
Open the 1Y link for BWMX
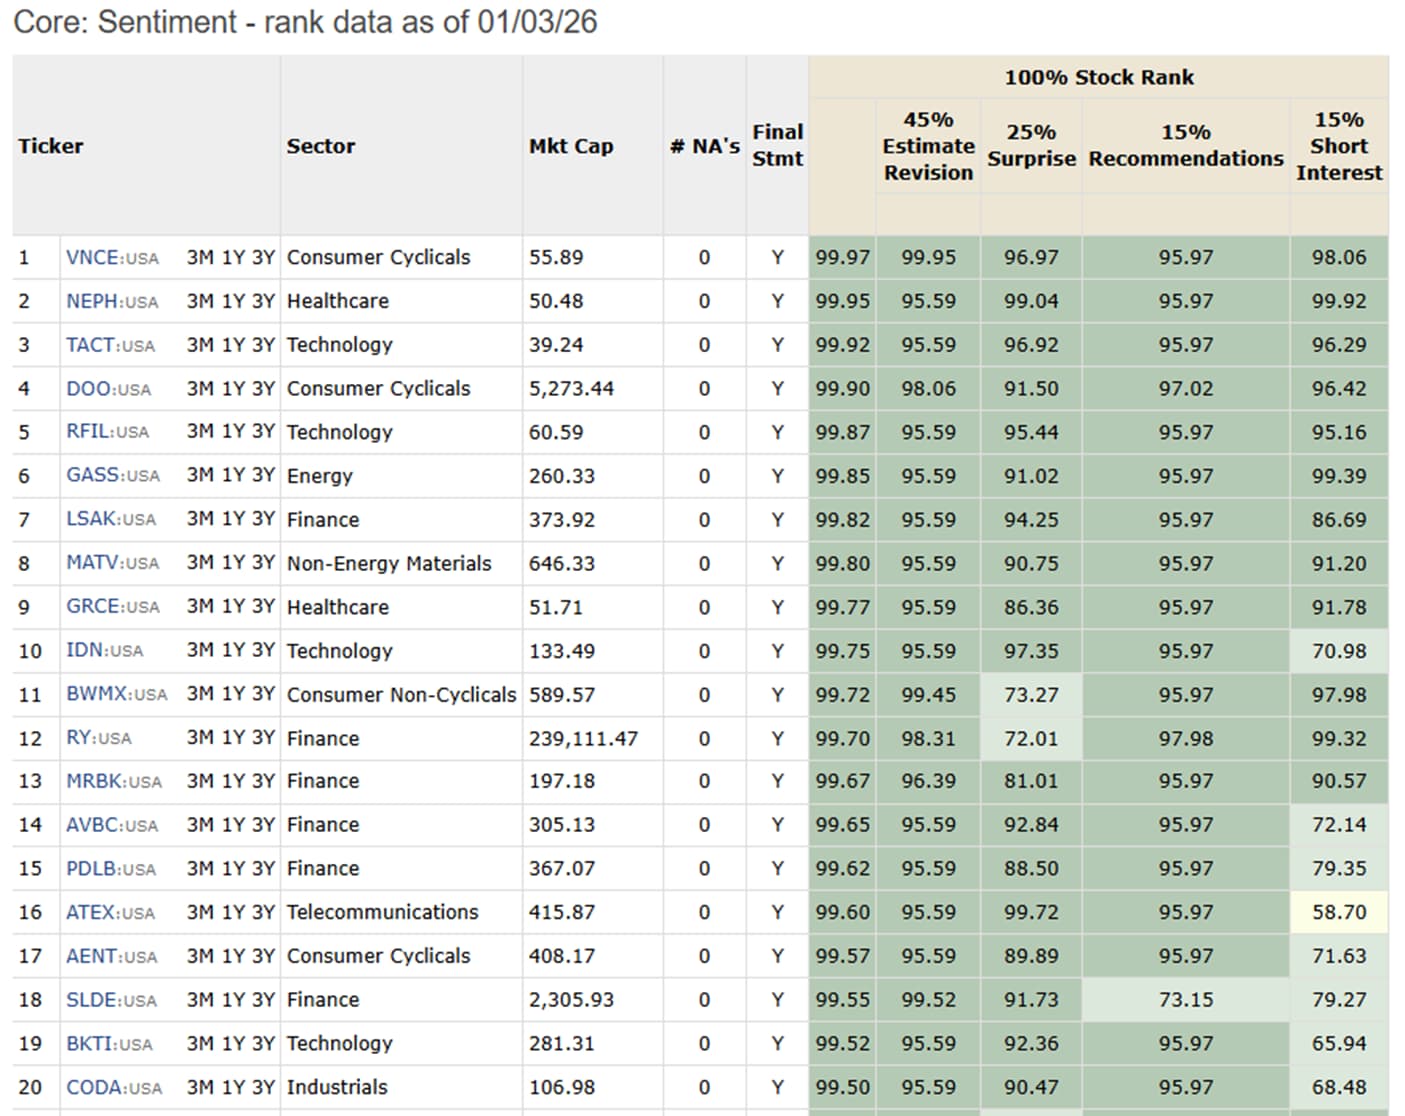[x=233, y=694]
